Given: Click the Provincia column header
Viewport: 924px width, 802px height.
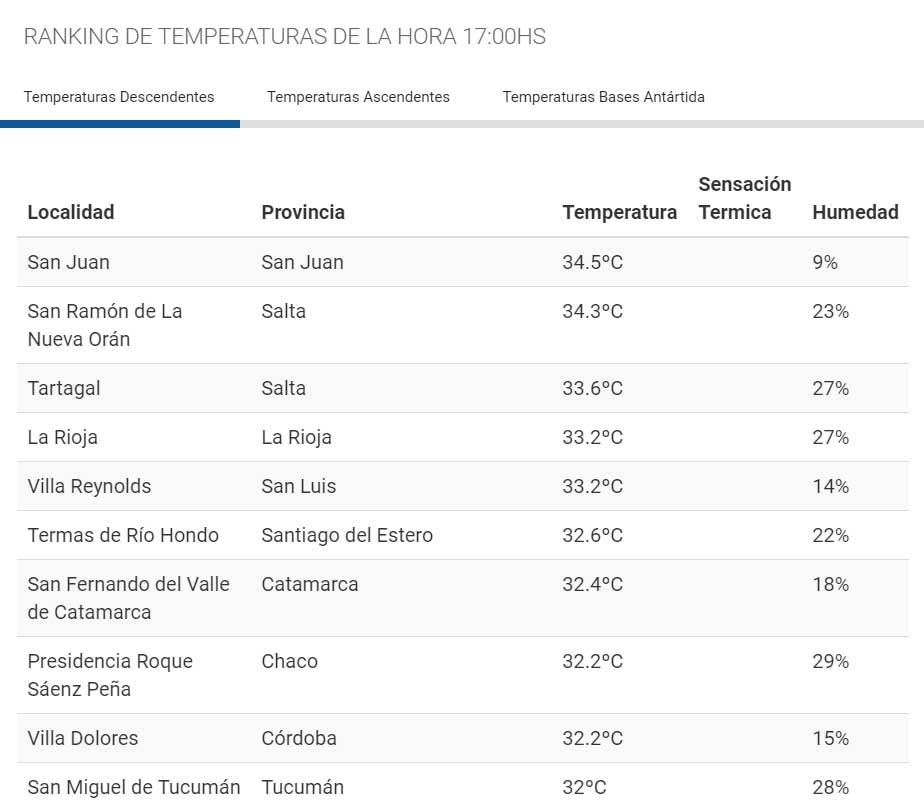Looking at the screenshot, I should [x=303, y=212].
